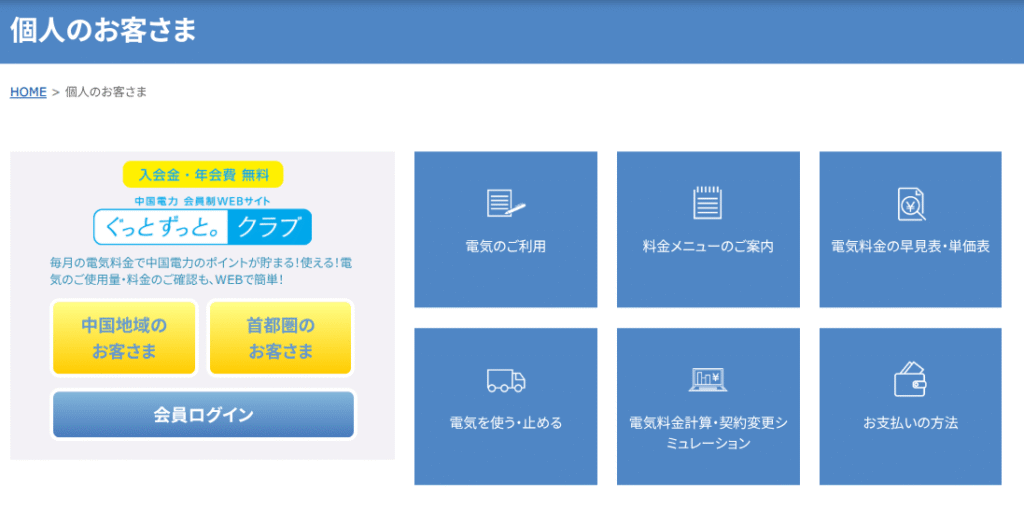Image resolution: width=1024 pixels, height=511 pixels.
Task: Open 電気料金の早見表・単価表 text link
Action: click(910, 246)
